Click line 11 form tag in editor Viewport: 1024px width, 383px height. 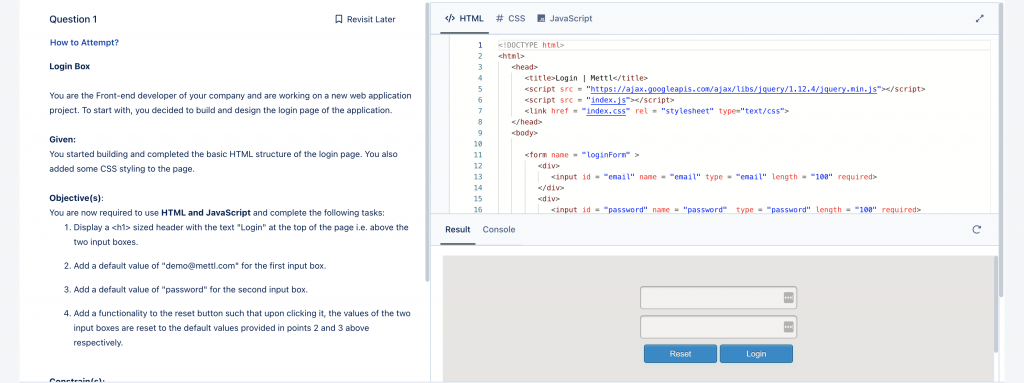[x=581, y=155]
